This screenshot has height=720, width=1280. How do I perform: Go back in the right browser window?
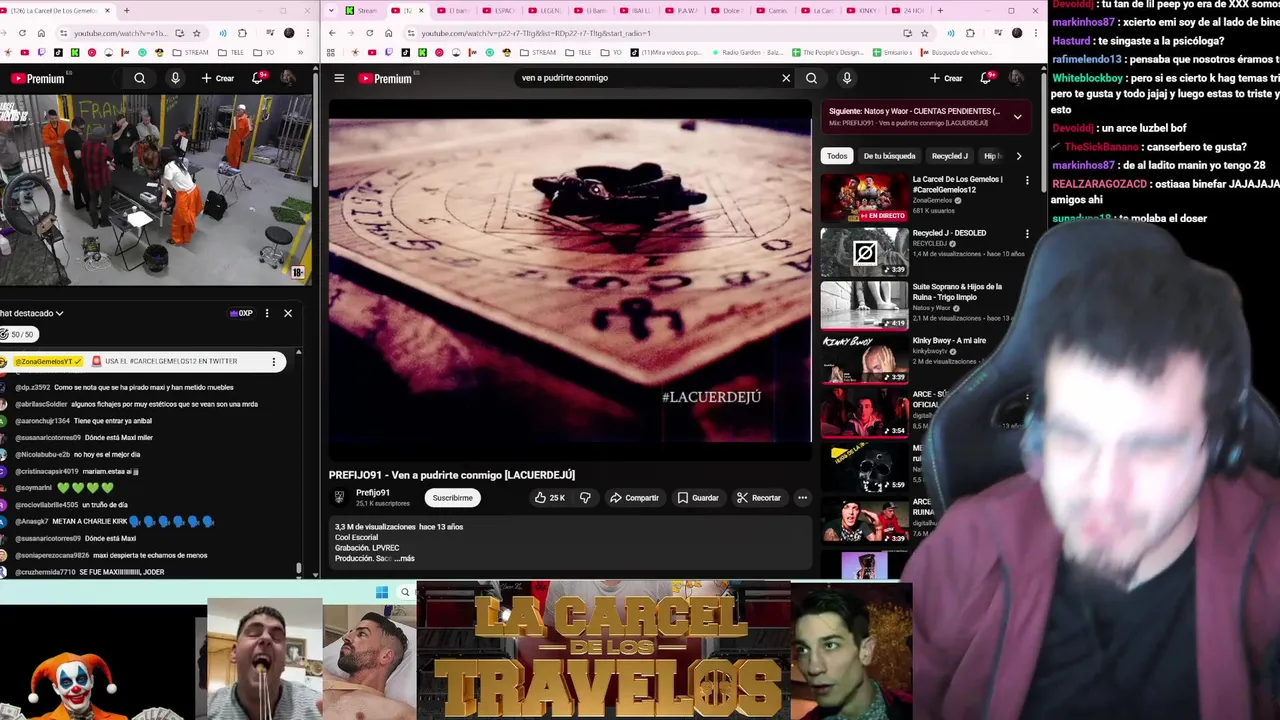click(x=332, y=33)
